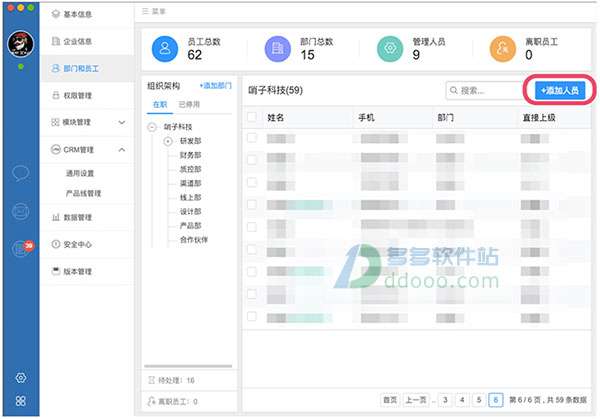The height and width of the screenshot is (419, 600).
Task: Click the 手机 column header
Action: point(366,117)
